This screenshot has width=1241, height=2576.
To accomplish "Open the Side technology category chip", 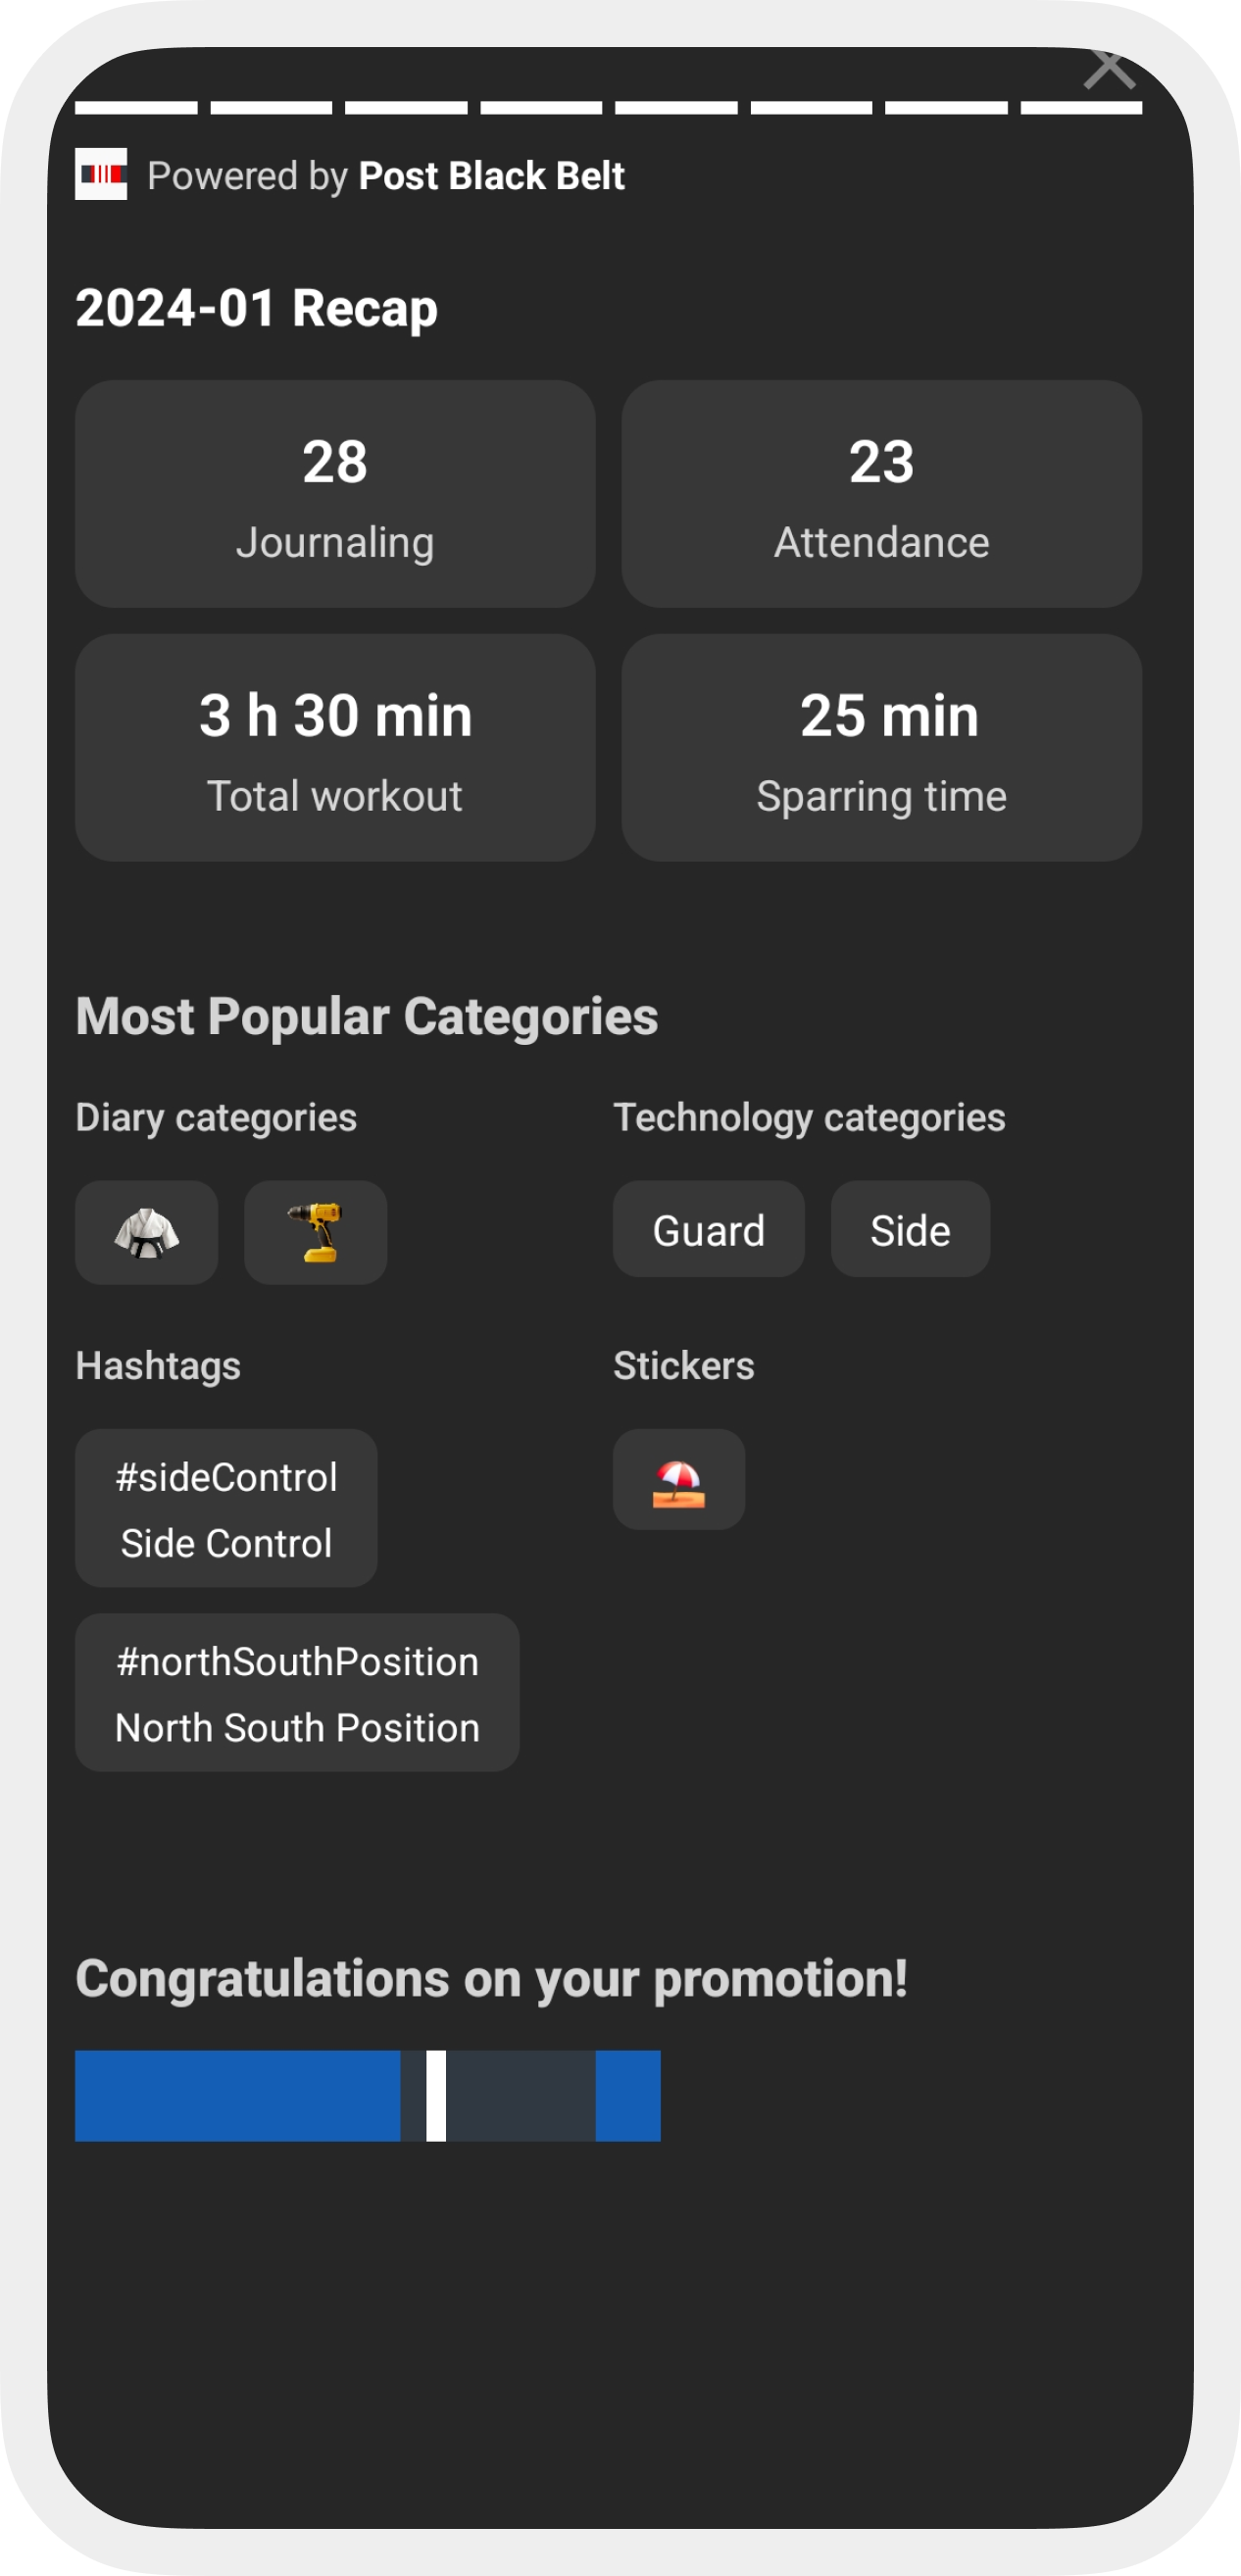I will click(910, 1229).
